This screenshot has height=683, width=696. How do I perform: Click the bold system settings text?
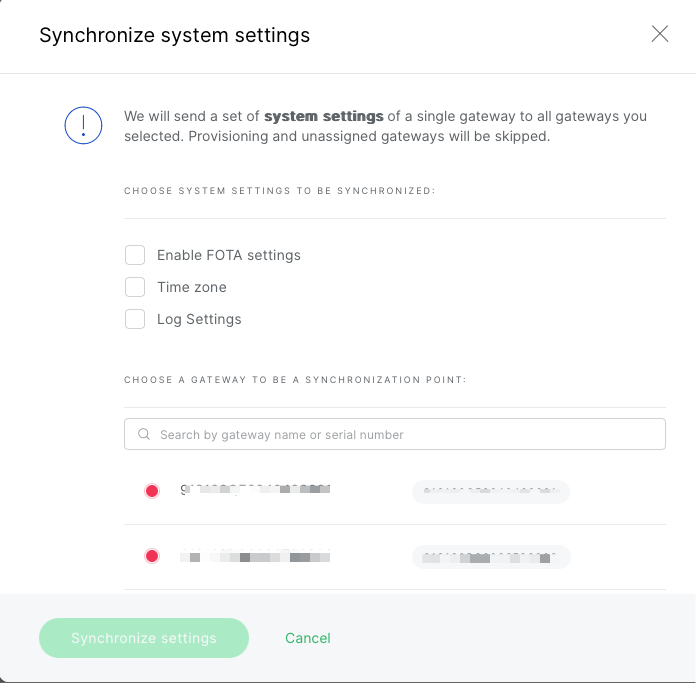click(324, 116)
